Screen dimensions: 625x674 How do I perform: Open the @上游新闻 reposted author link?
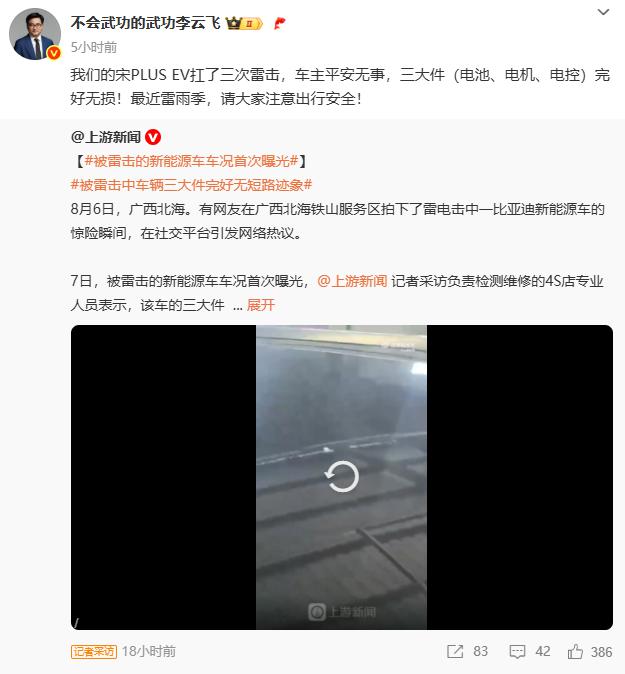click(x=106, y=137)
